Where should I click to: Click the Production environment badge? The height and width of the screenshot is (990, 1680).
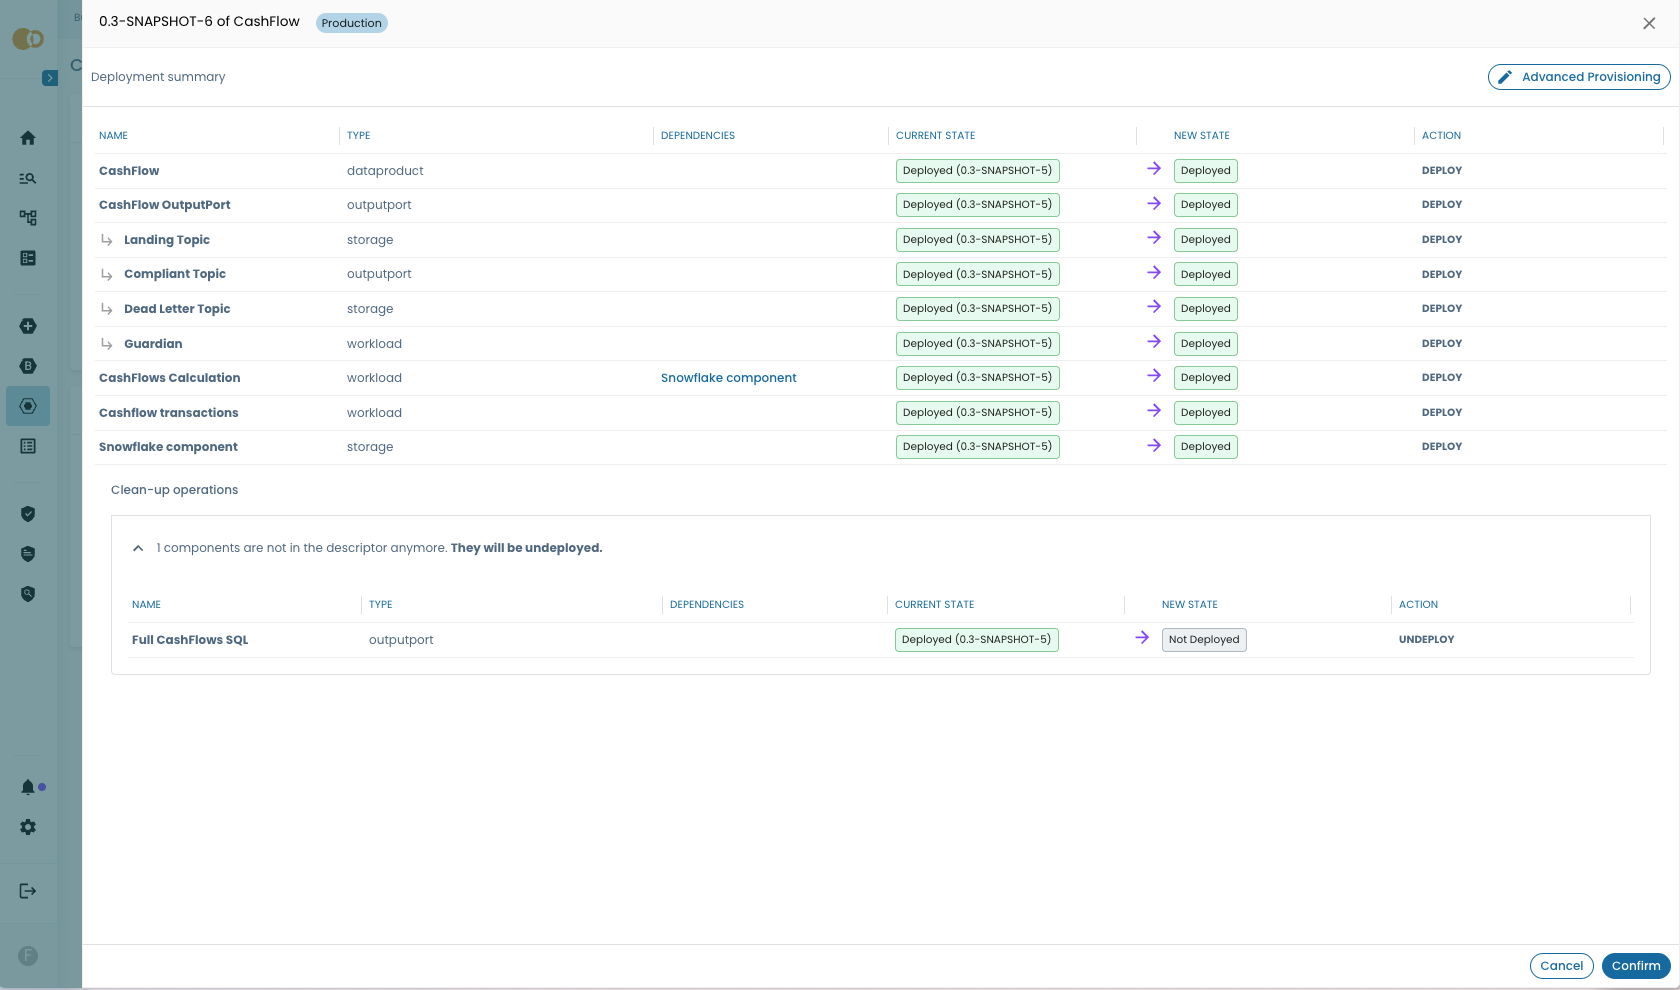(352, 23)
